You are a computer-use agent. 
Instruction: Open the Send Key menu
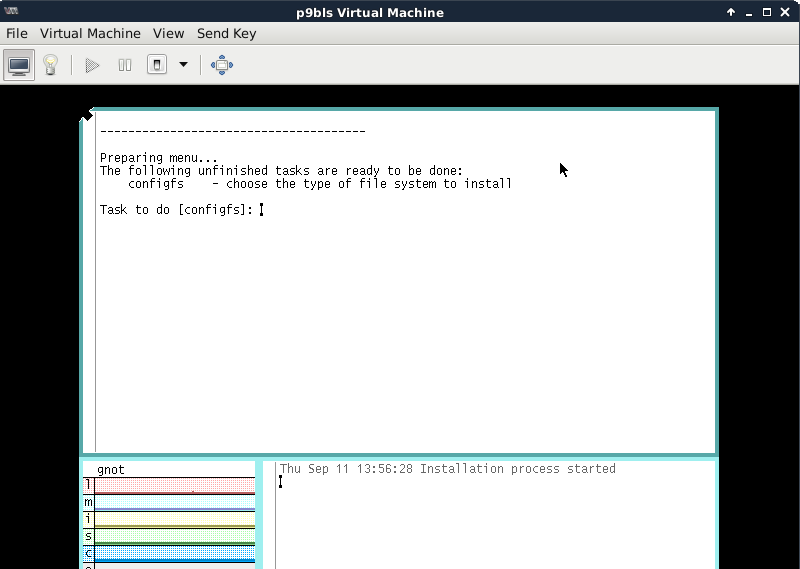tap(226, 33)
